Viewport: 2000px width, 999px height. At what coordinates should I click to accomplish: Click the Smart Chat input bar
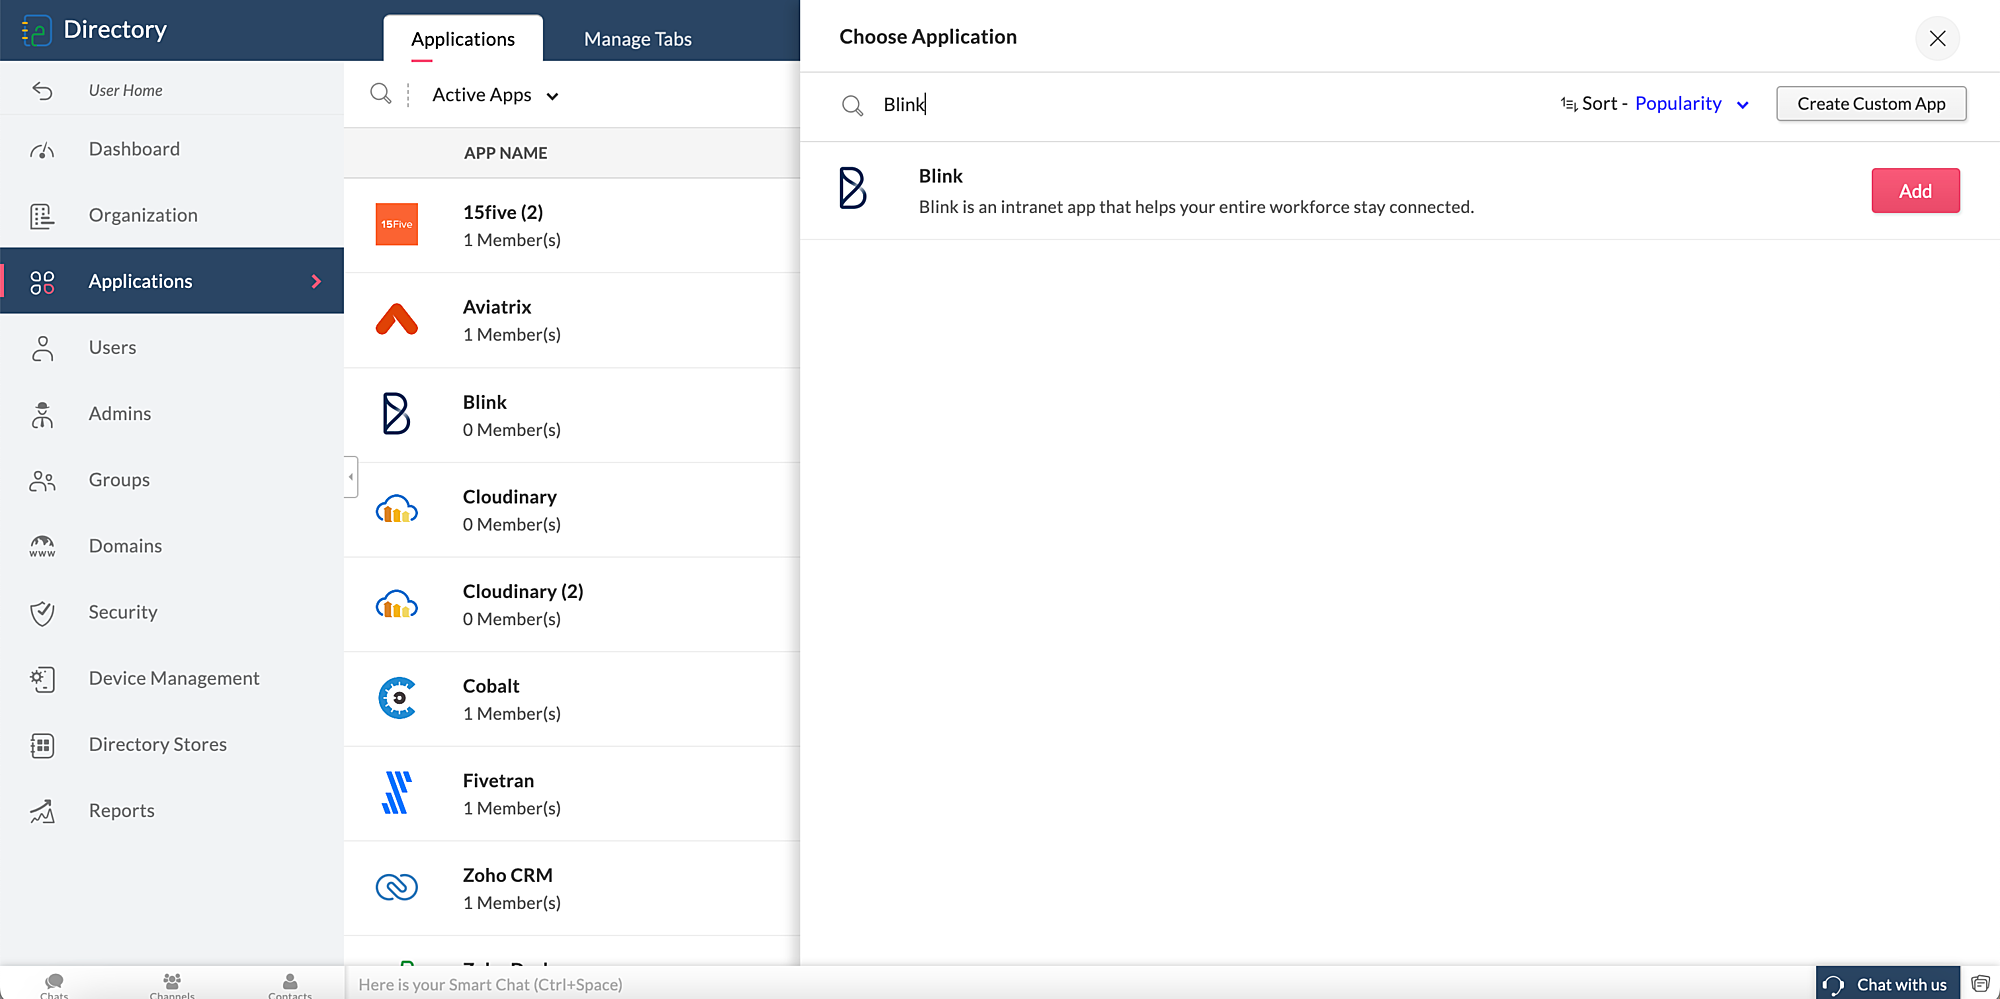[1080, 985]
